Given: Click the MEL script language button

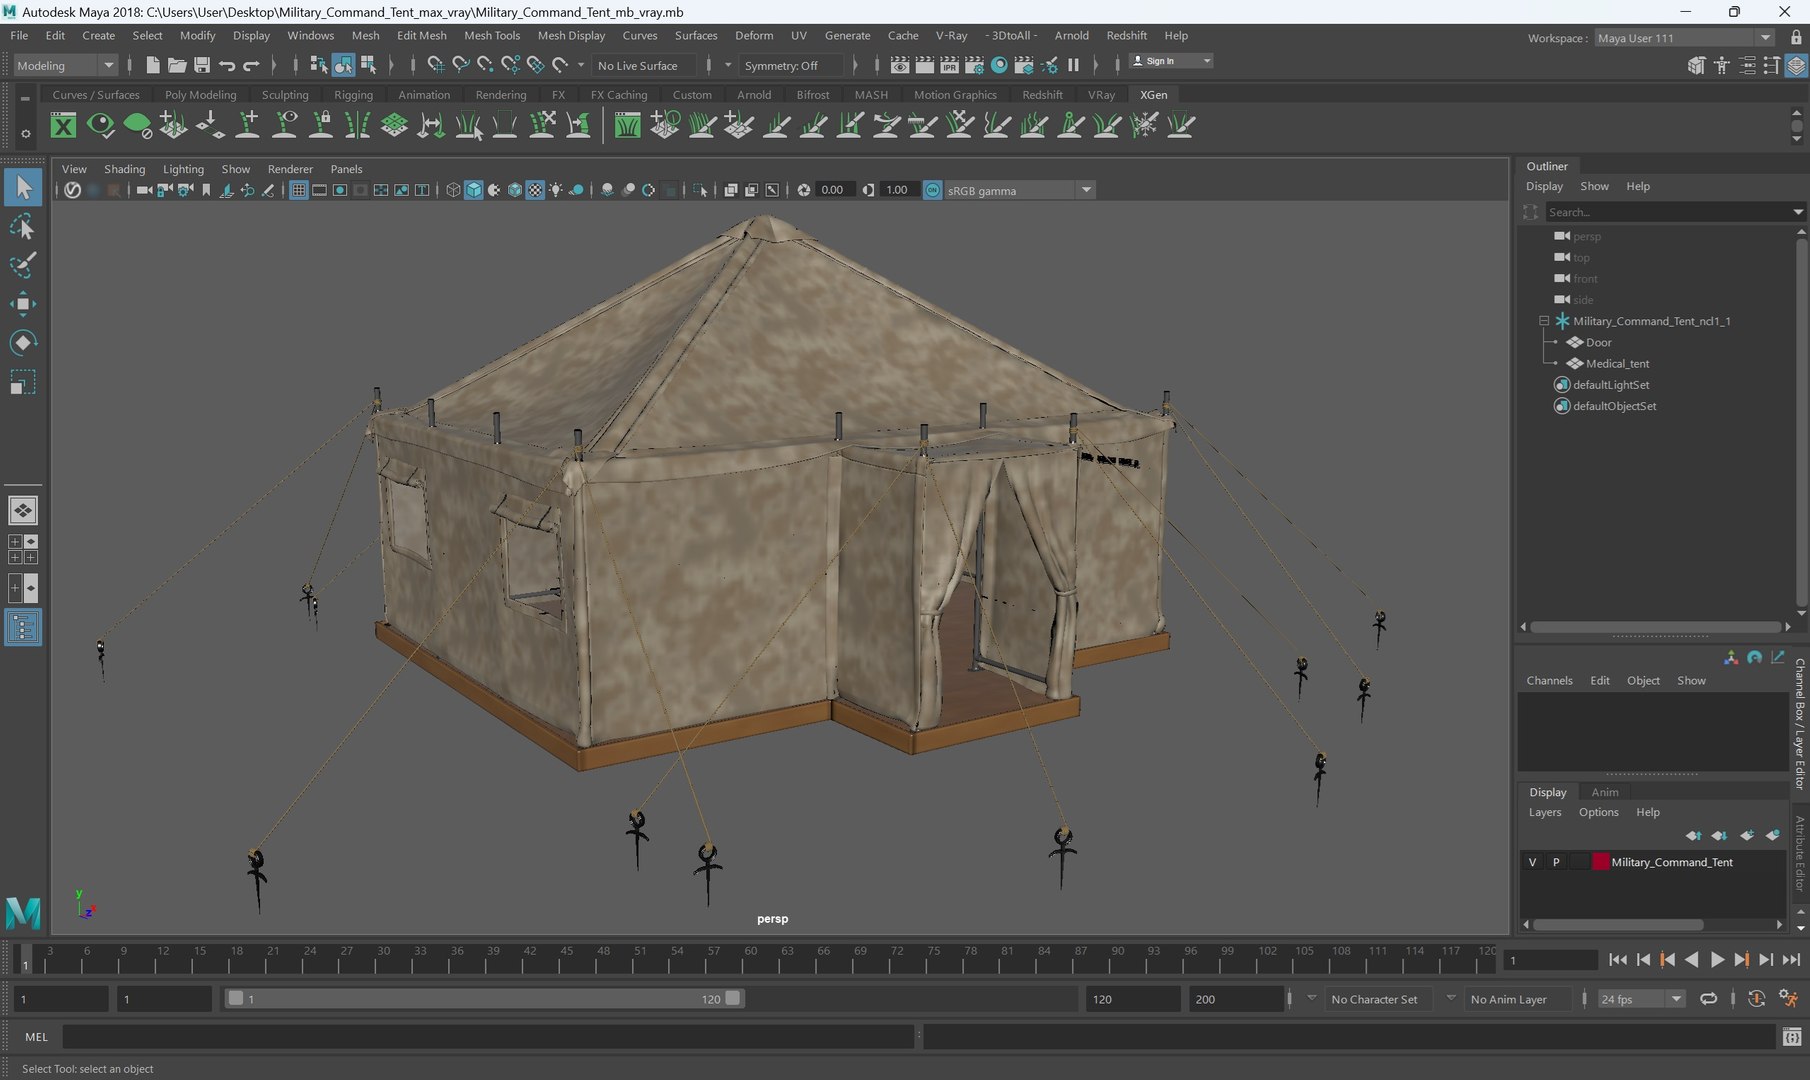Looking at the screenshot, I should point(36,1037).
